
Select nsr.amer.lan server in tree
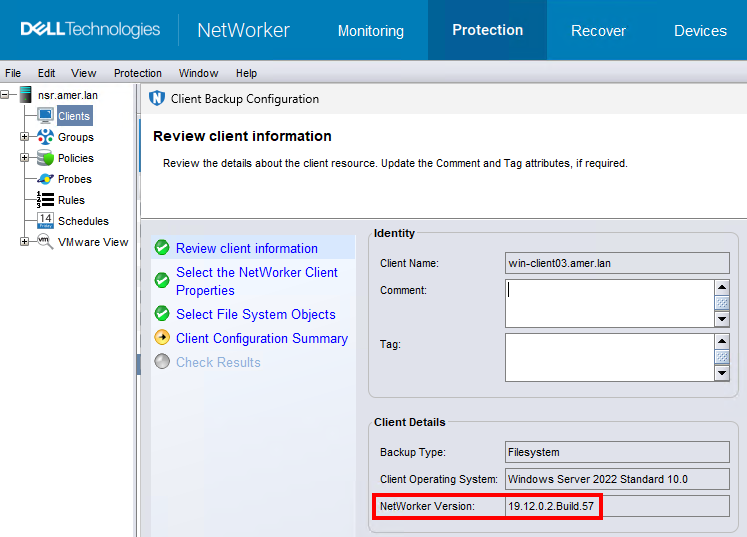[68, 95]
